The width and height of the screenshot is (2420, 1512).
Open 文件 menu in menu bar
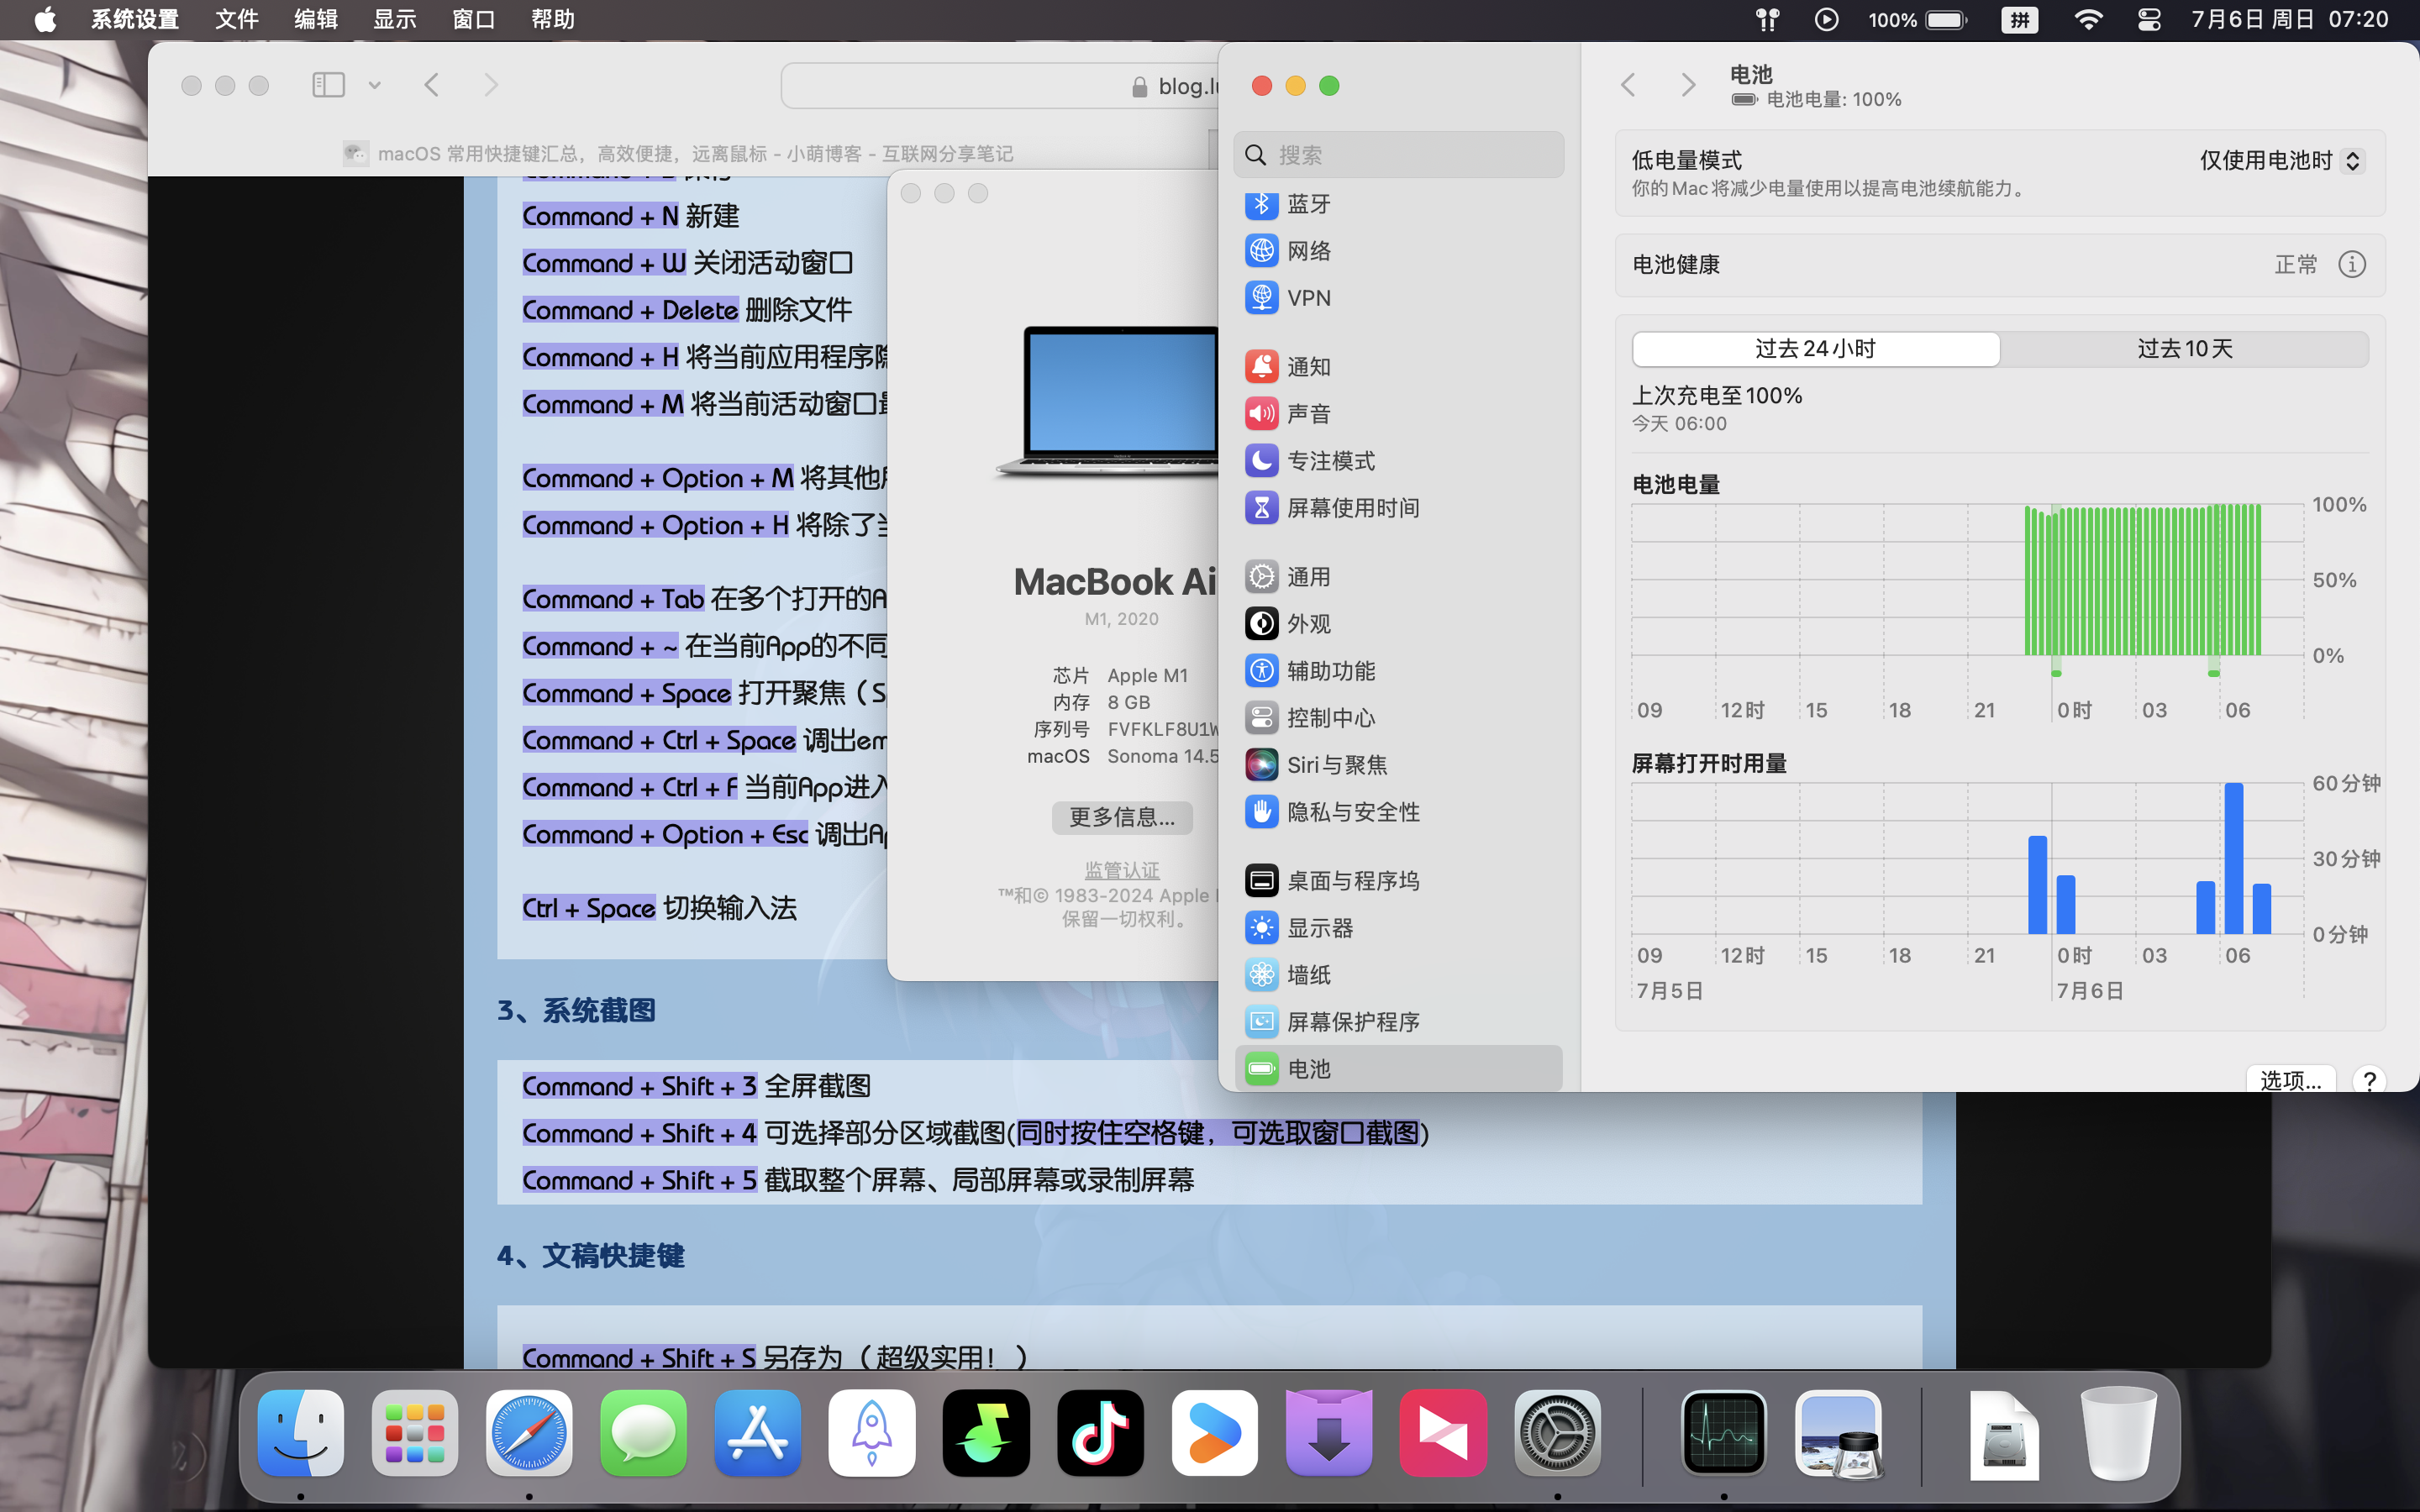[x=237, y=19]
